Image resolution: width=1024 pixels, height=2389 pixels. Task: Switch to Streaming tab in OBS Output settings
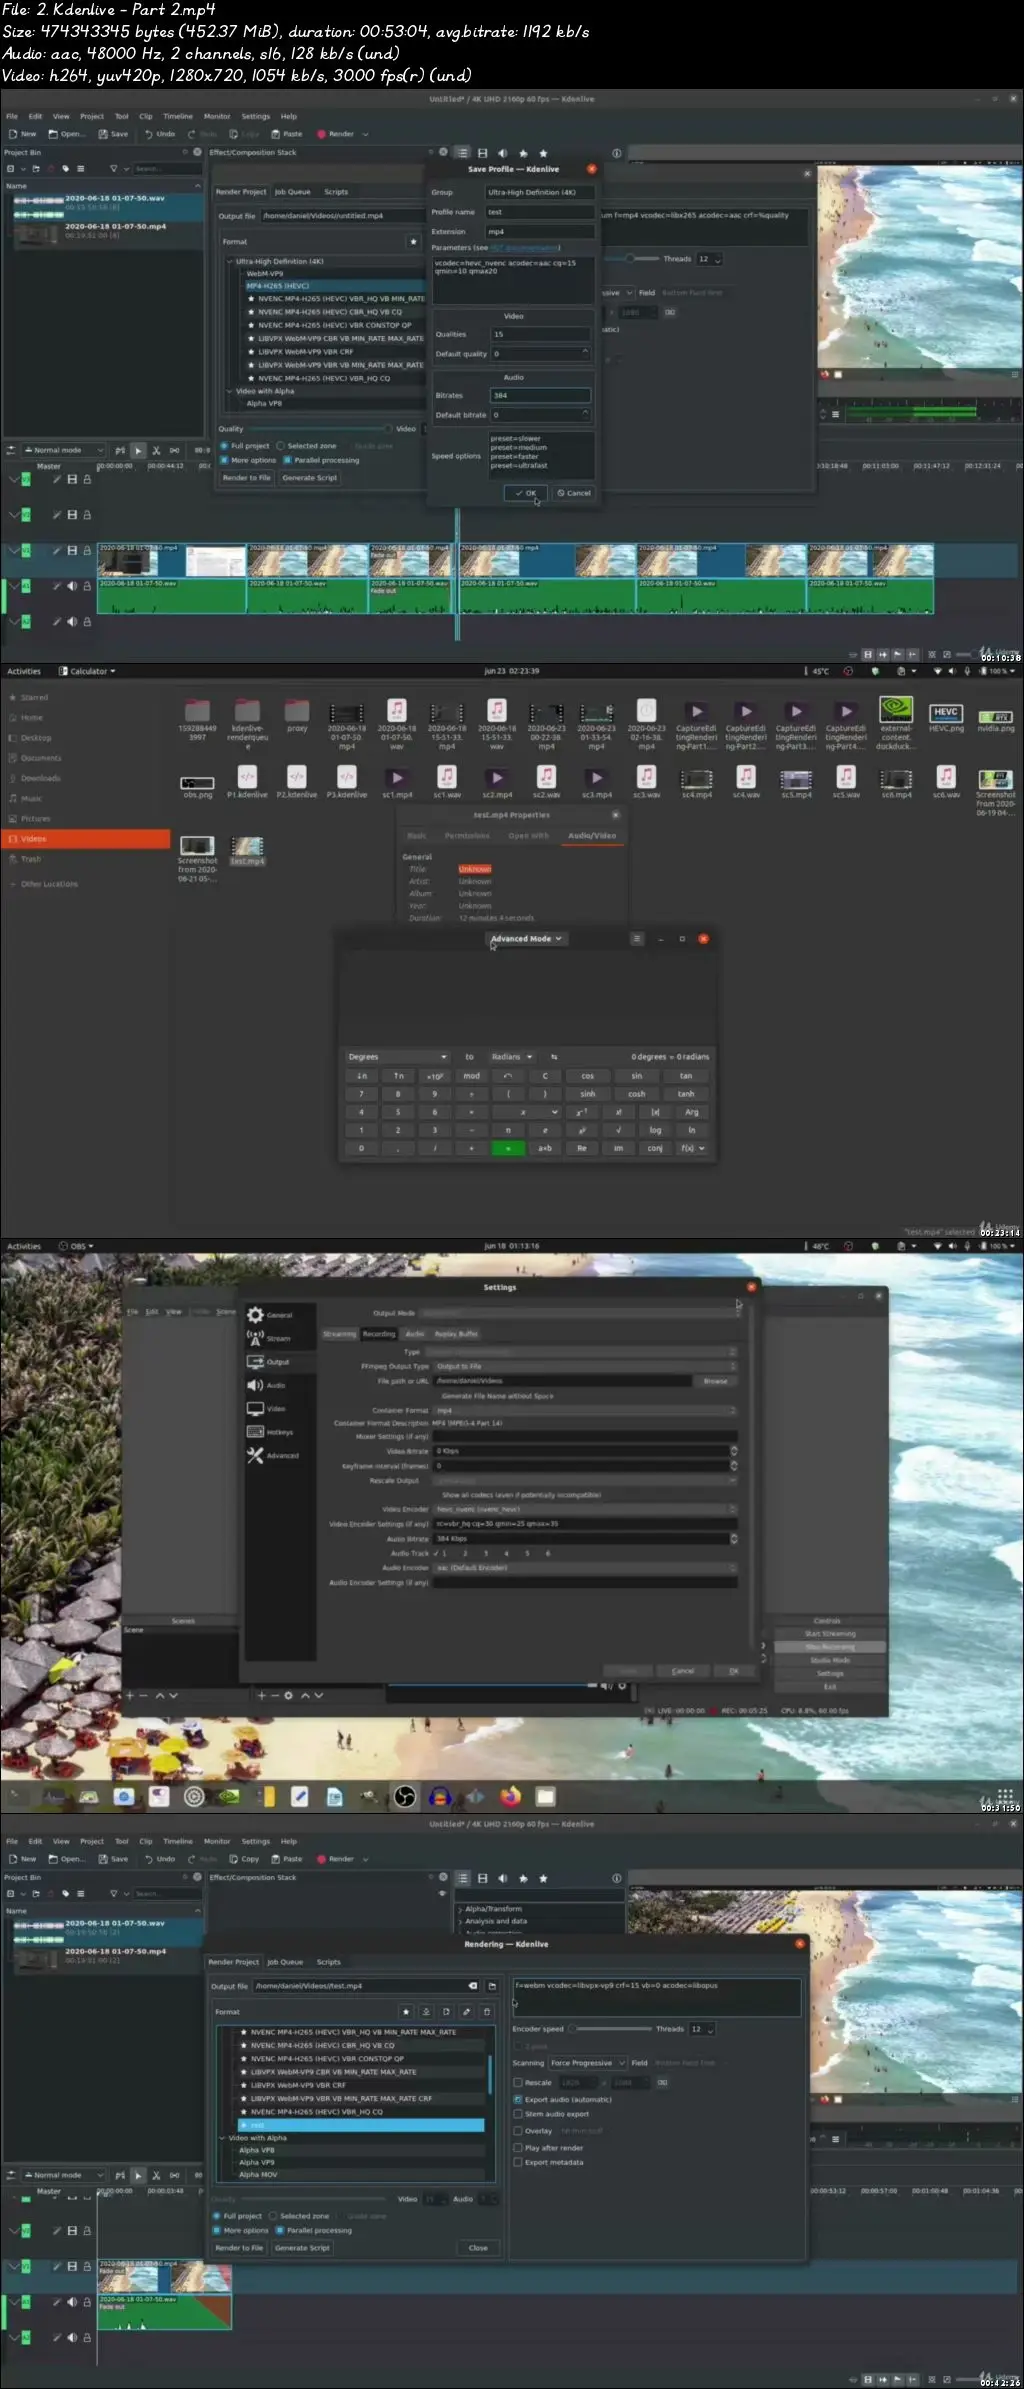[x=339, y=1334]
